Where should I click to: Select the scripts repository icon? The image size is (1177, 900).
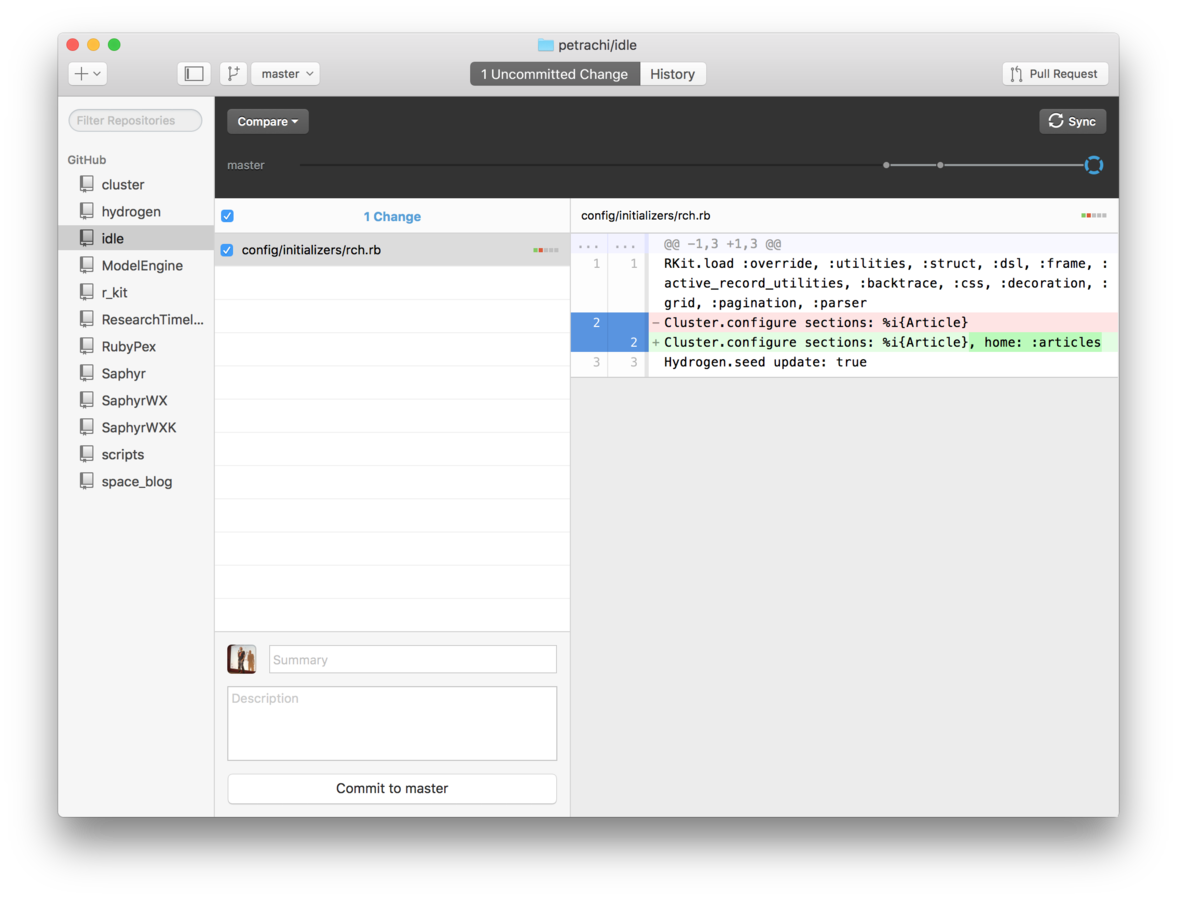click(87, 454)
